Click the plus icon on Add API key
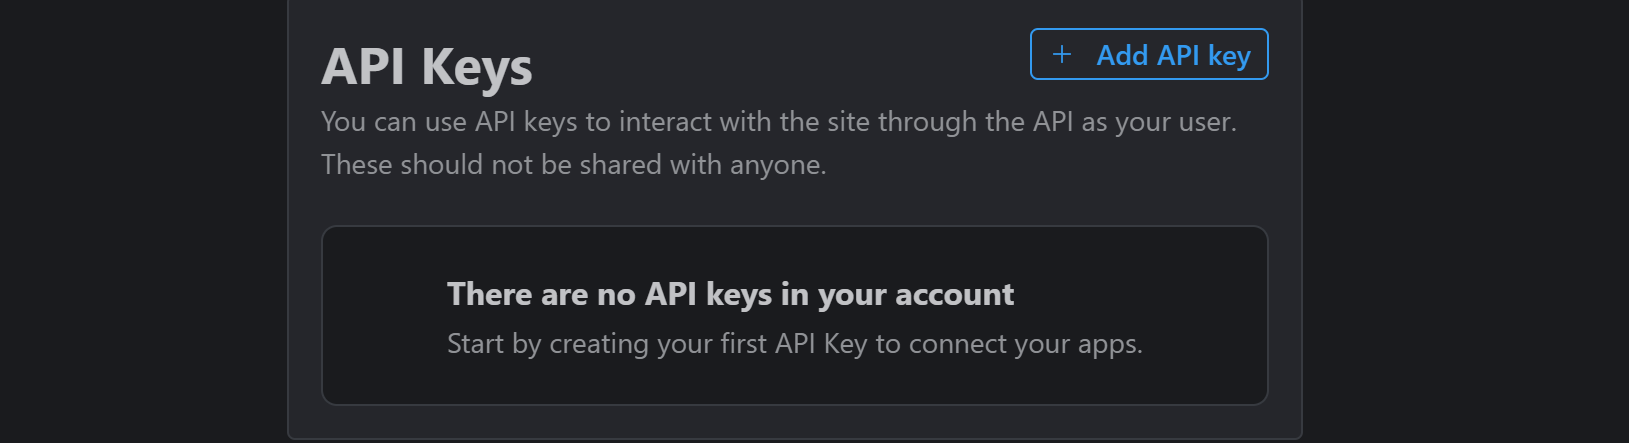 [x=1062, y=55]
